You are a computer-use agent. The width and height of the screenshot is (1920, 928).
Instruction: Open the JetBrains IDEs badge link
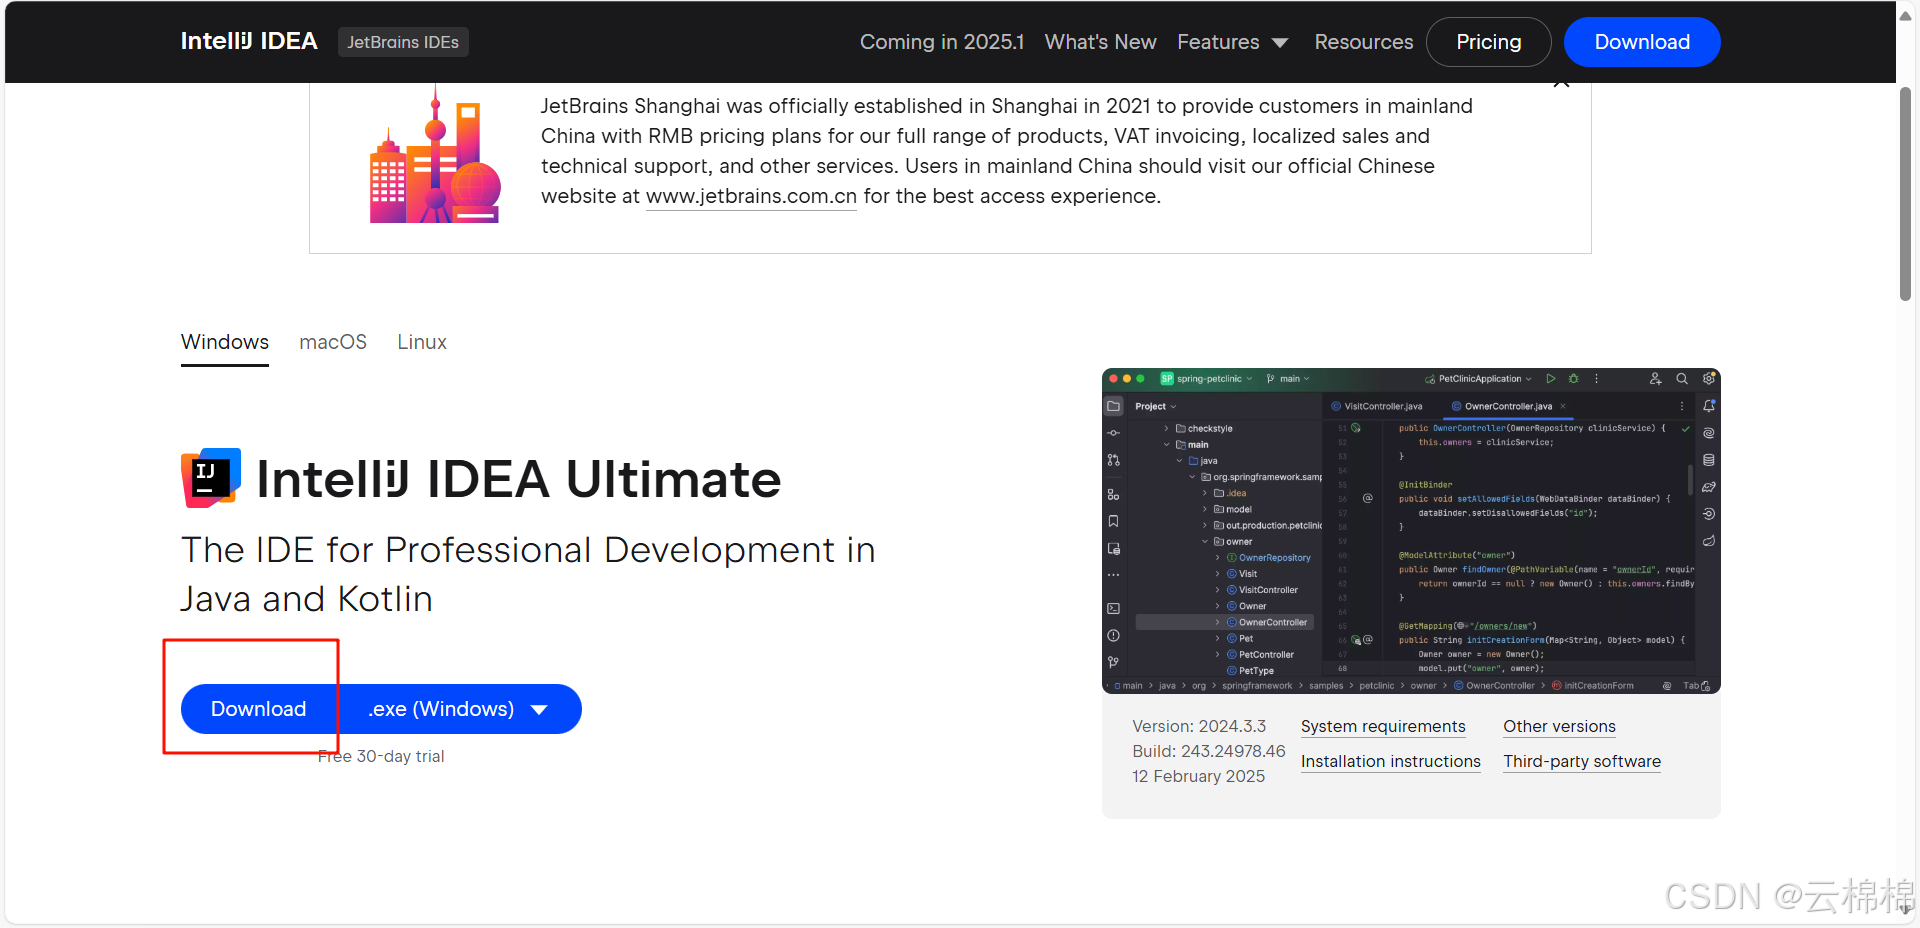coord(403,42)
